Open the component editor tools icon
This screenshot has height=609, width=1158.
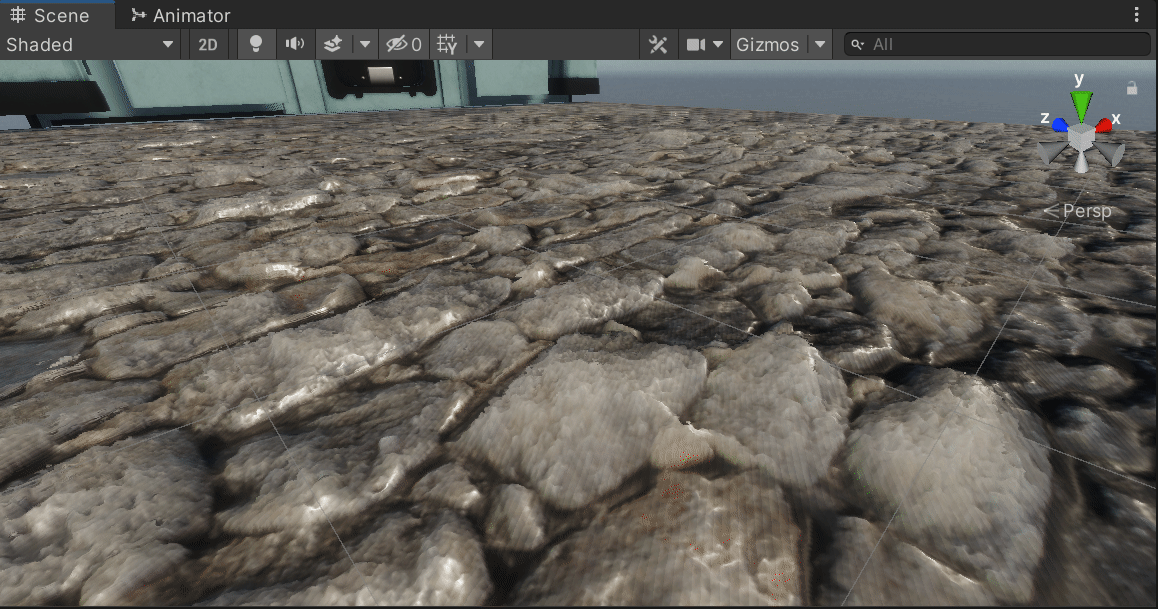(657, 44)
